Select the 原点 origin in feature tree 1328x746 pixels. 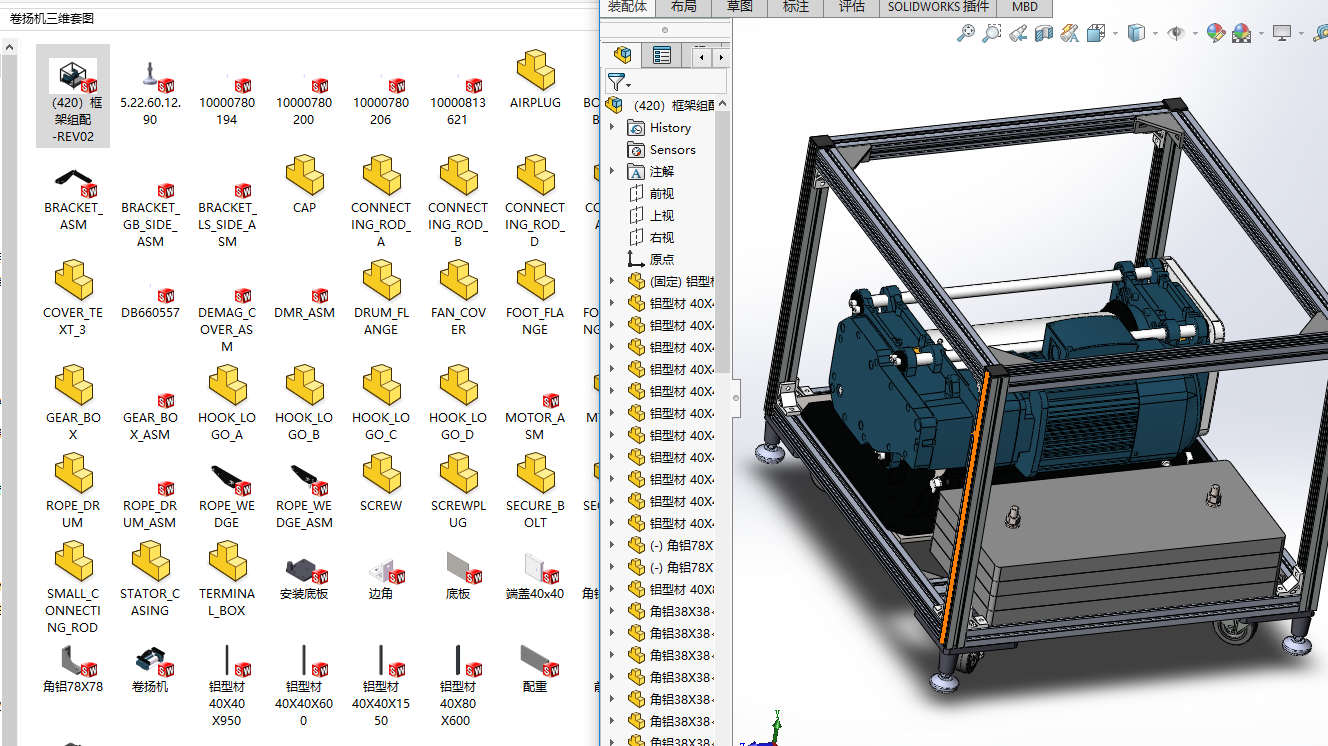coord(661,260)
